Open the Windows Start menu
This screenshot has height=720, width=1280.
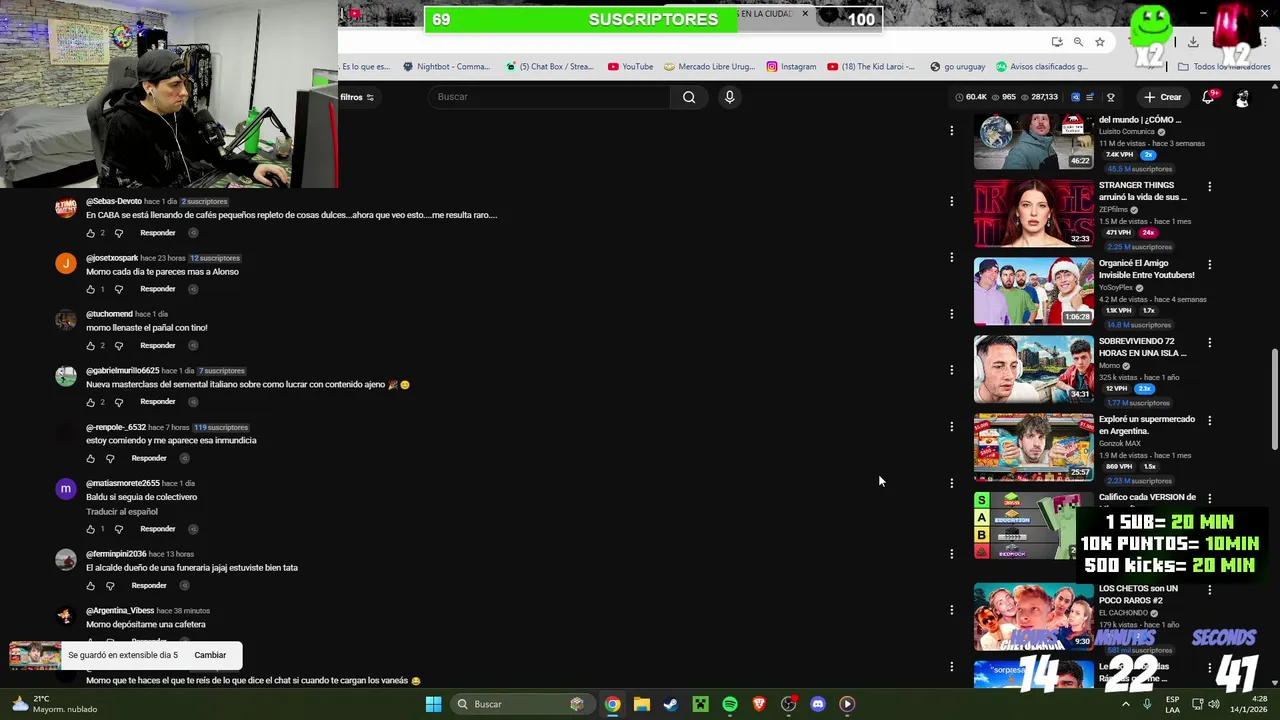[x=433, y=704]
